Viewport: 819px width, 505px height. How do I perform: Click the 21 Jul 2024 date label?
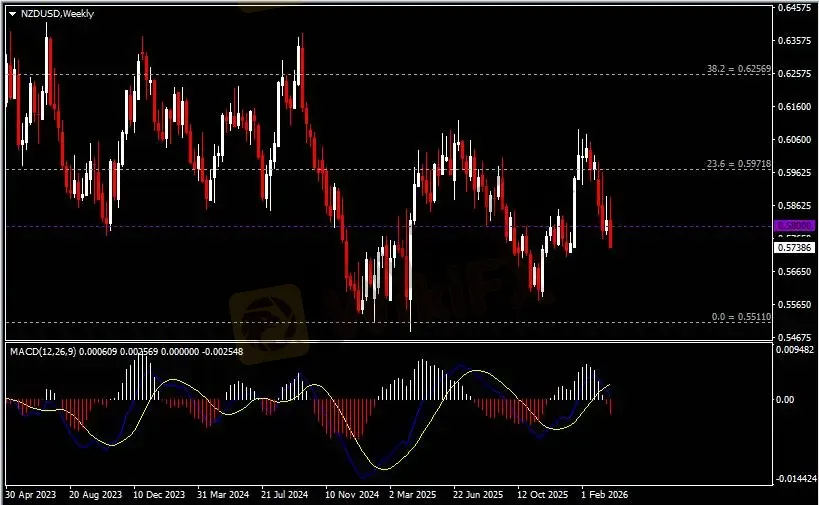[286, 494]
